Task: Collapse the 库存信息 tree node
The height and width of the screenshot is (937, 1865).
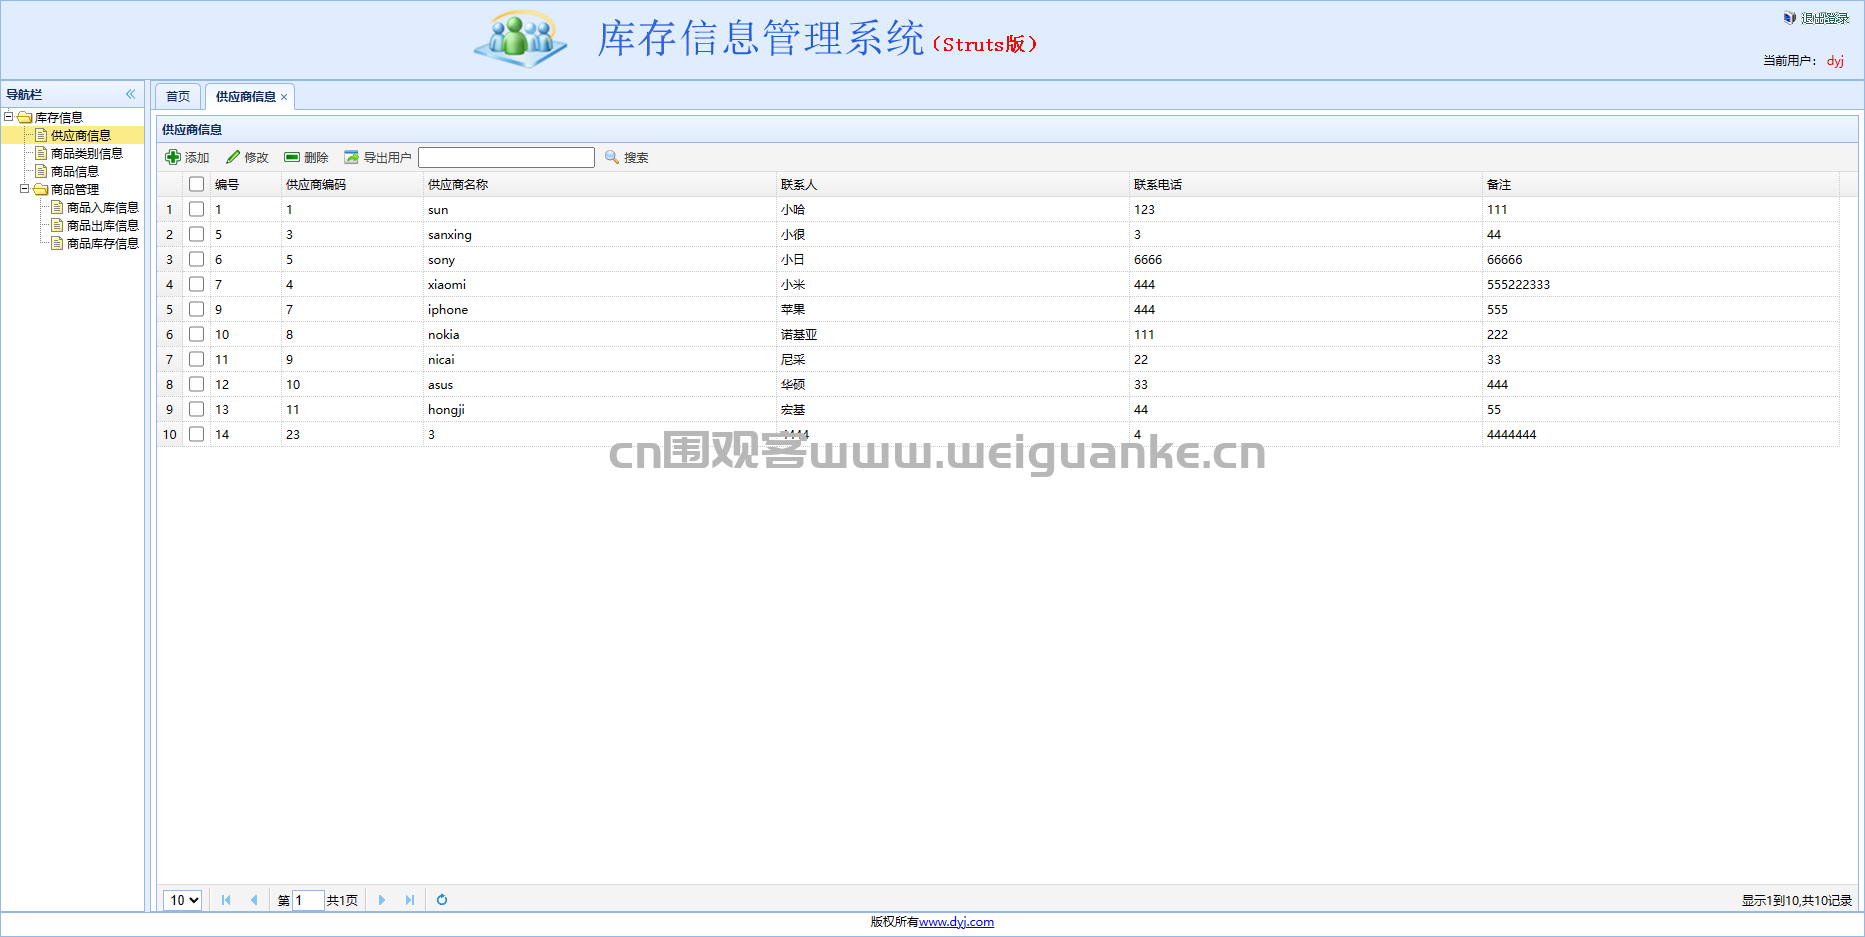Action: tap(9, 117)
